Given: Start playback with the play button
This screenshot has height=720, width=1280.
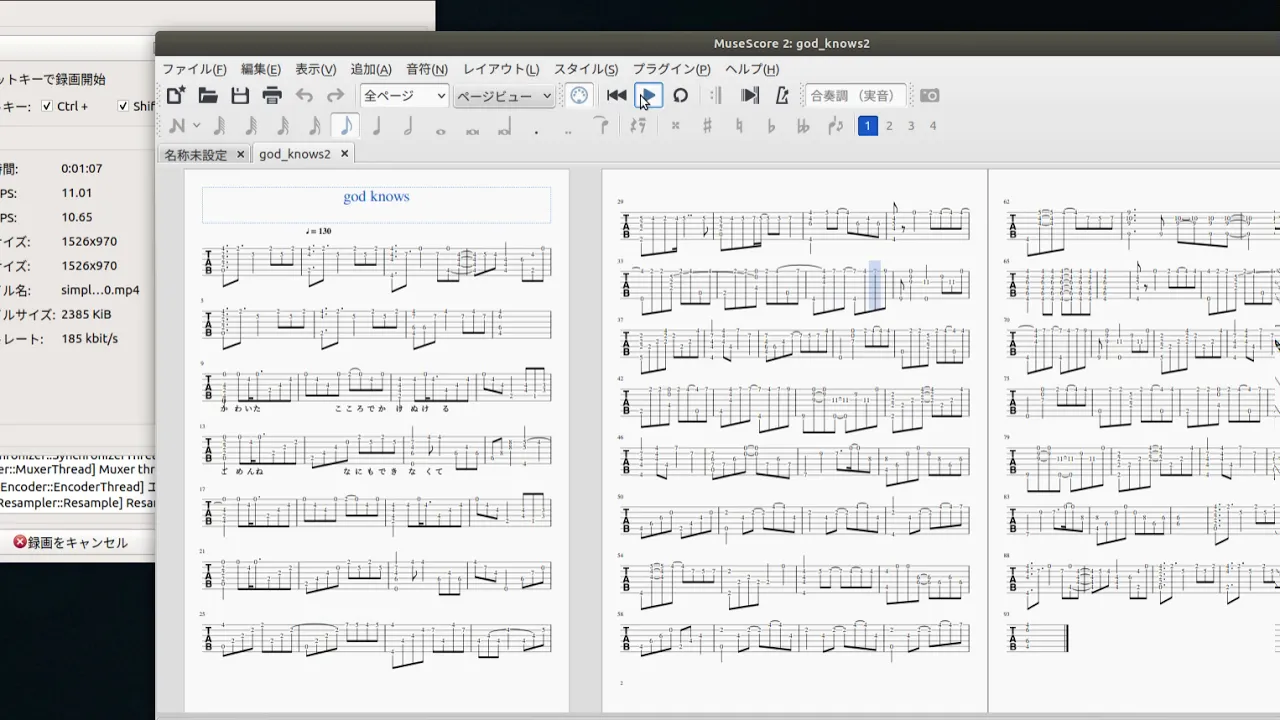Looking at the screenshot, I should [x=648, y=96].
